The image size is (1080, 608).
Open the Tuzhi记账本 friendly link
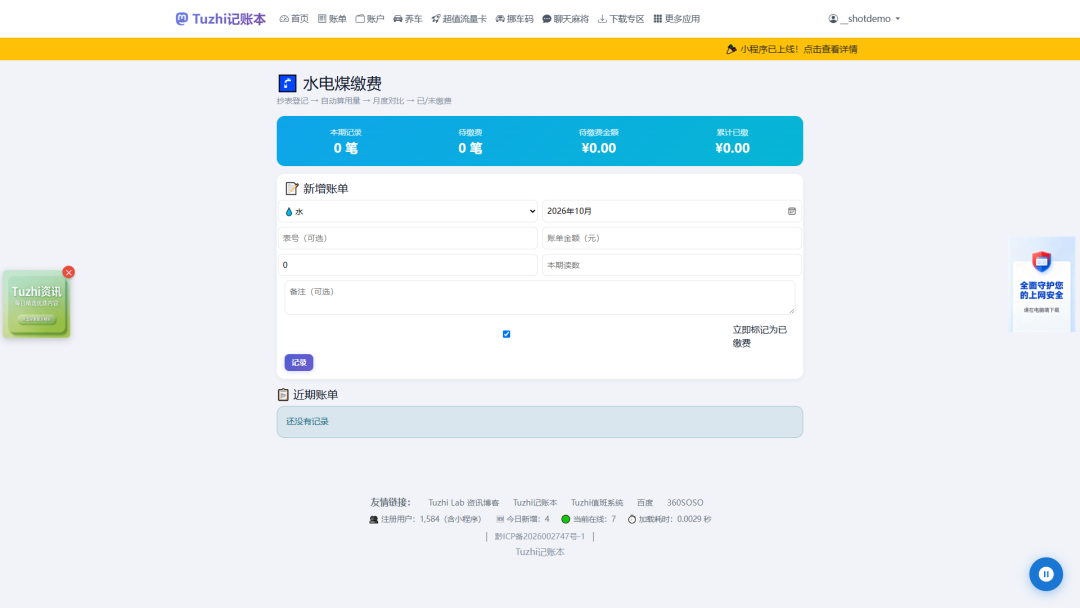tap(534, 503)
